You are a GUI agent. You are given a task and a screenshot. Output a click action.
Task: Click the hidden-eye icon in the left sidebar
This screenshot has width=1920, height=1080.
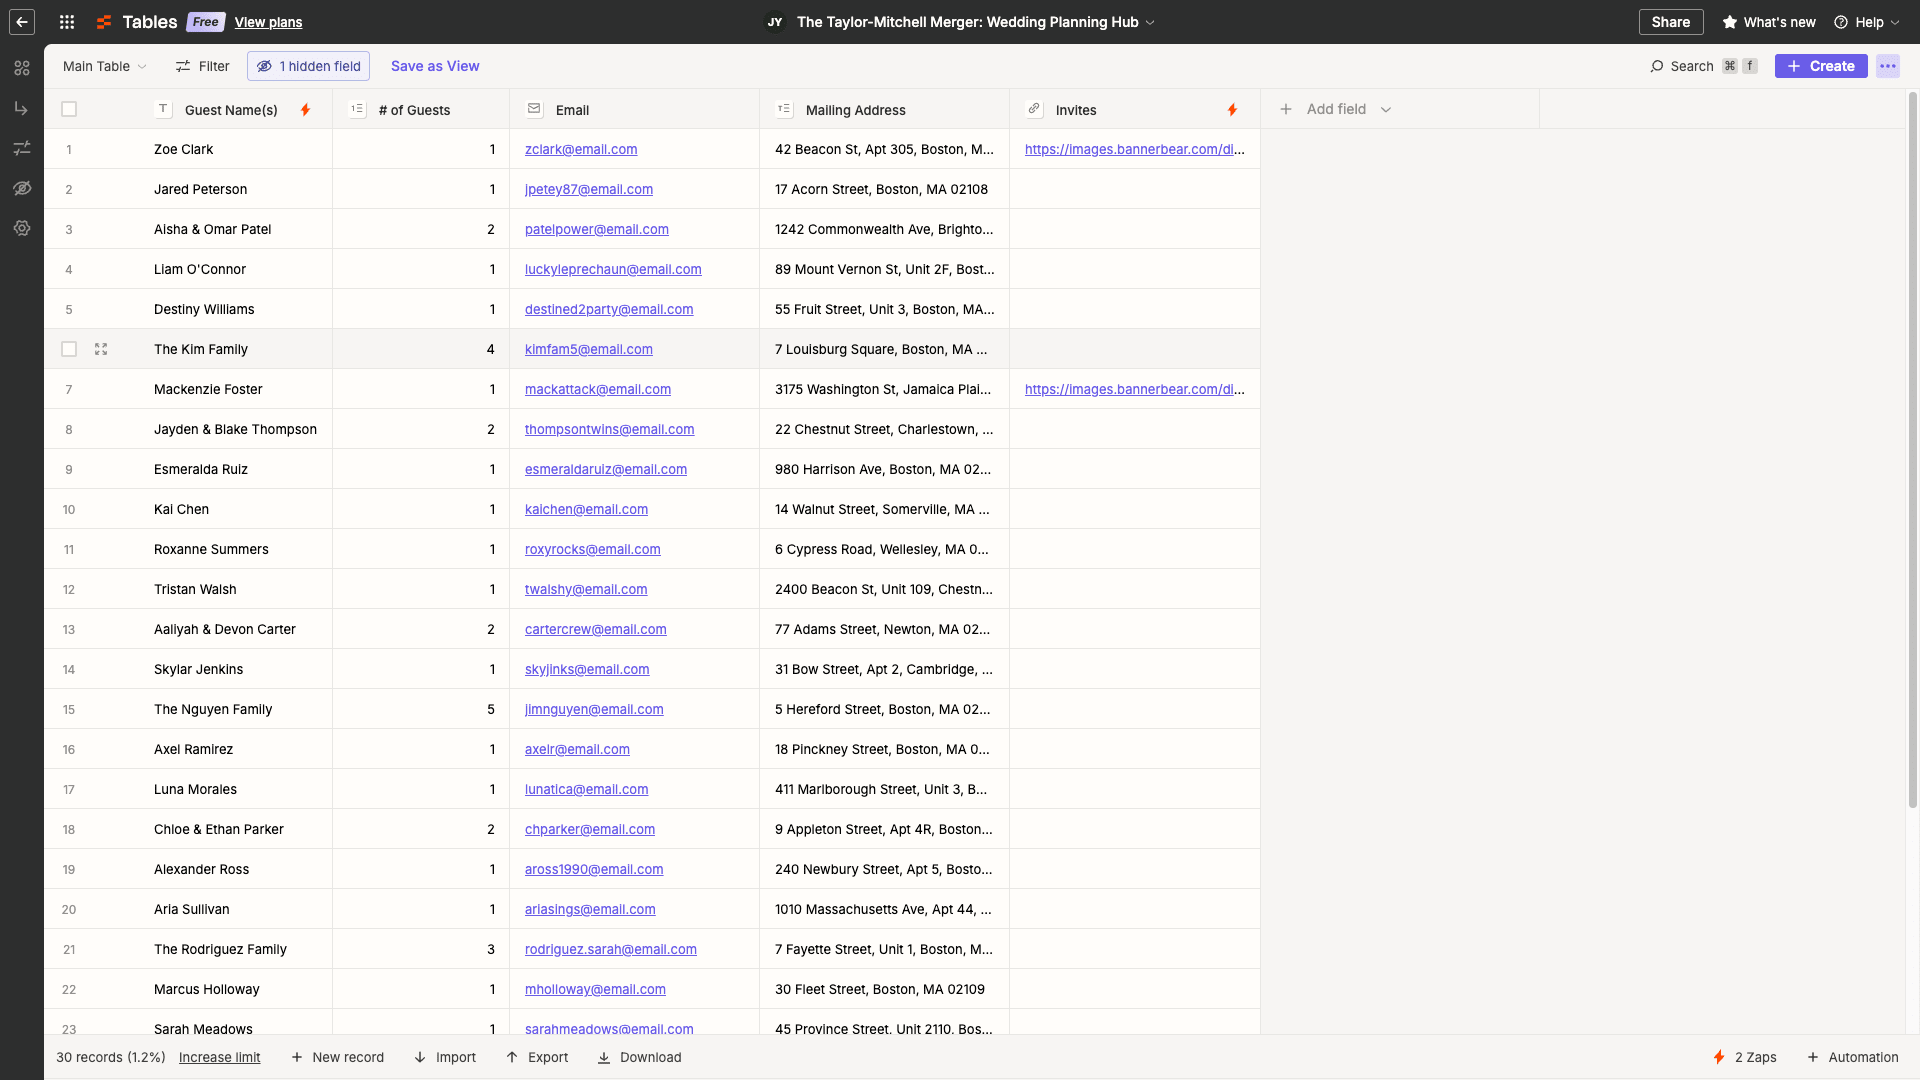click(x=22, y=187)
